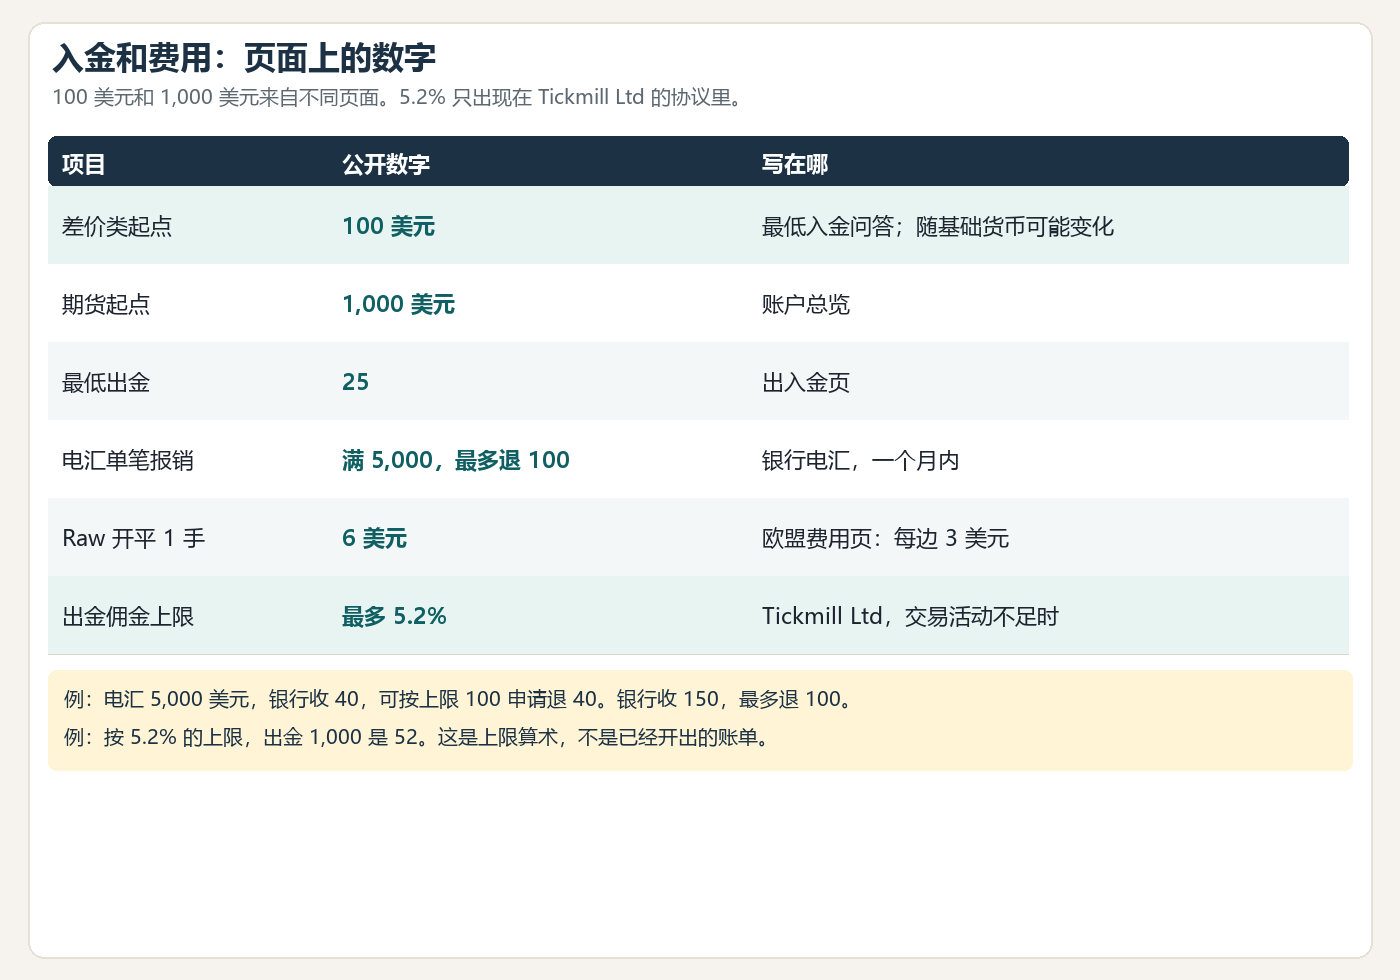Click the bold "1,000 美元" value in the 期货起点 row

coord(399,304)
